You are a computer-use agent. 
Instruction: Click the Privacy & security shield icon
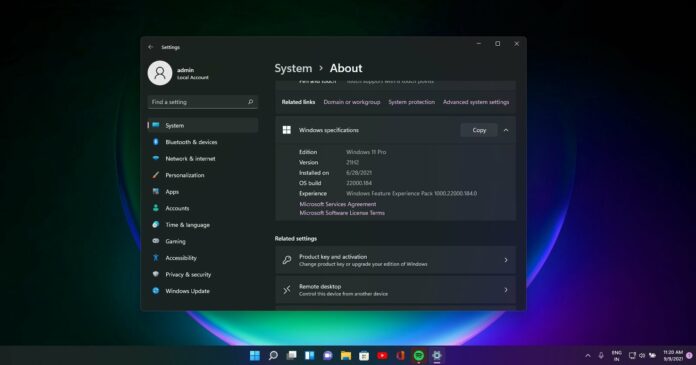[x=155, y=274]
